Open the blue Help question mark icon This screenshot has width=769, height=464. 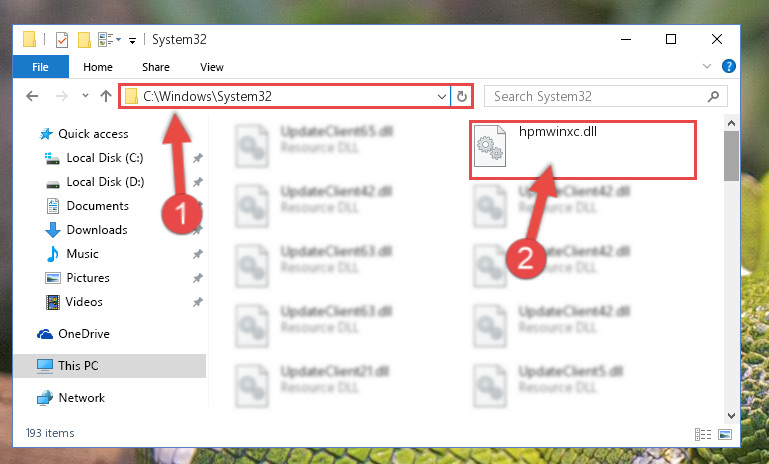[x=729, y=66]
